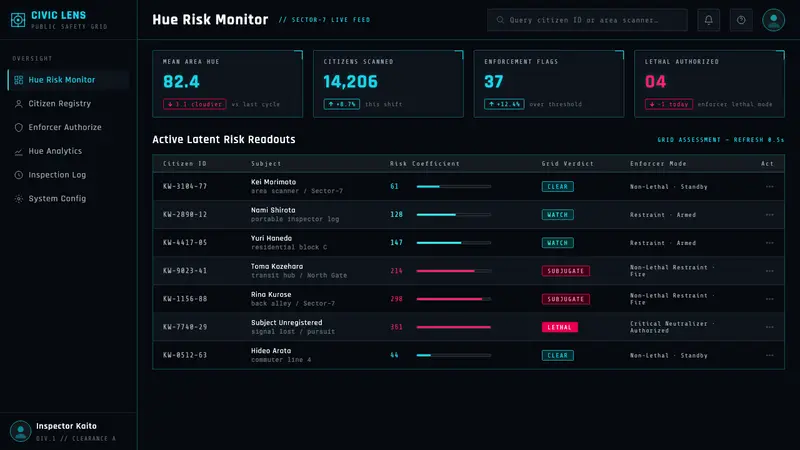Click the Grid Assessment refresh label
Viewport: 800px width, 450px height.
[x=720, y=140]
